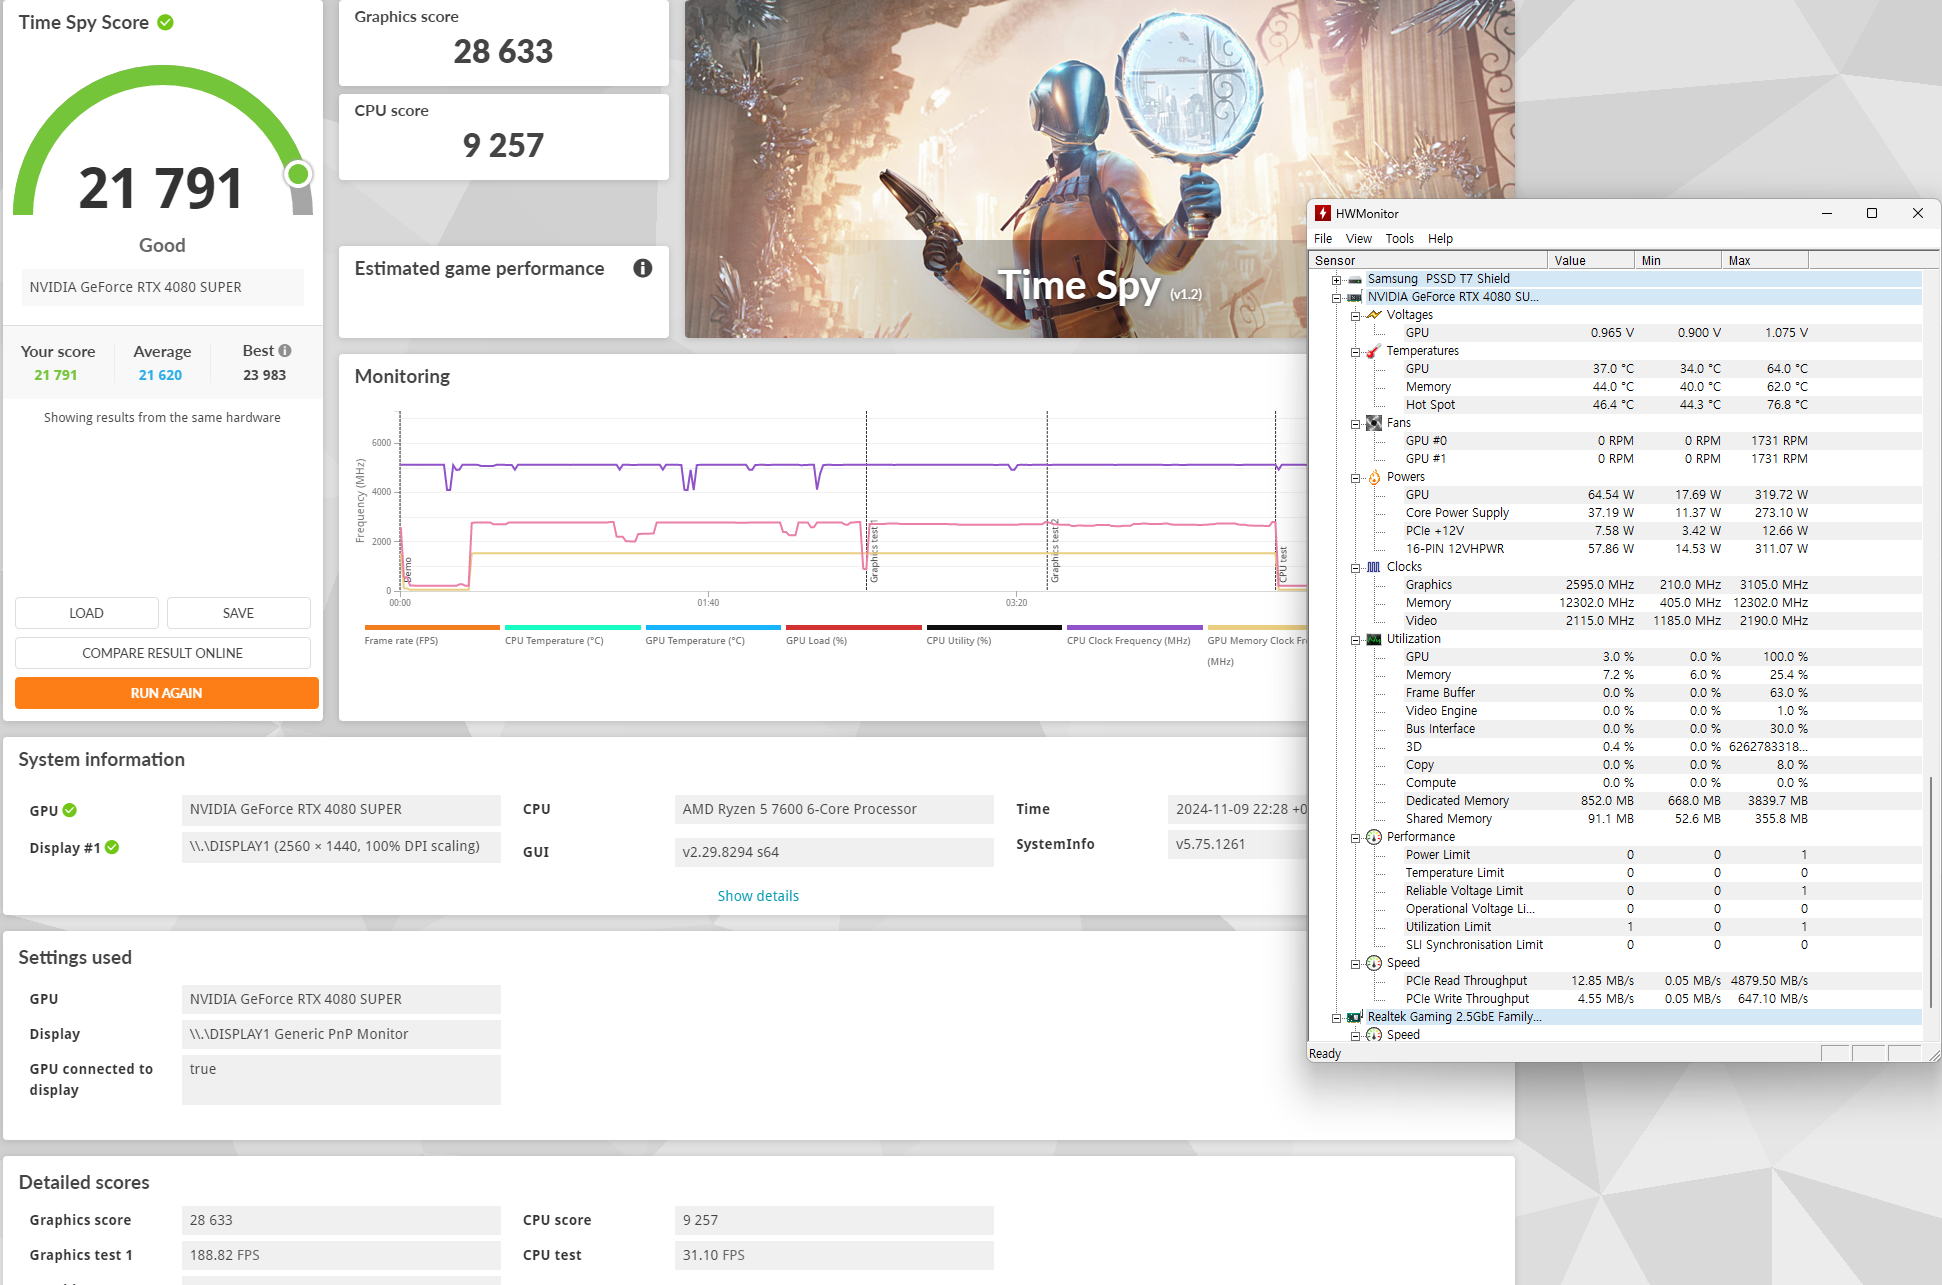
Task: Click the CPU test value 31.10 FPS
Action: (x=834, y=1255)
